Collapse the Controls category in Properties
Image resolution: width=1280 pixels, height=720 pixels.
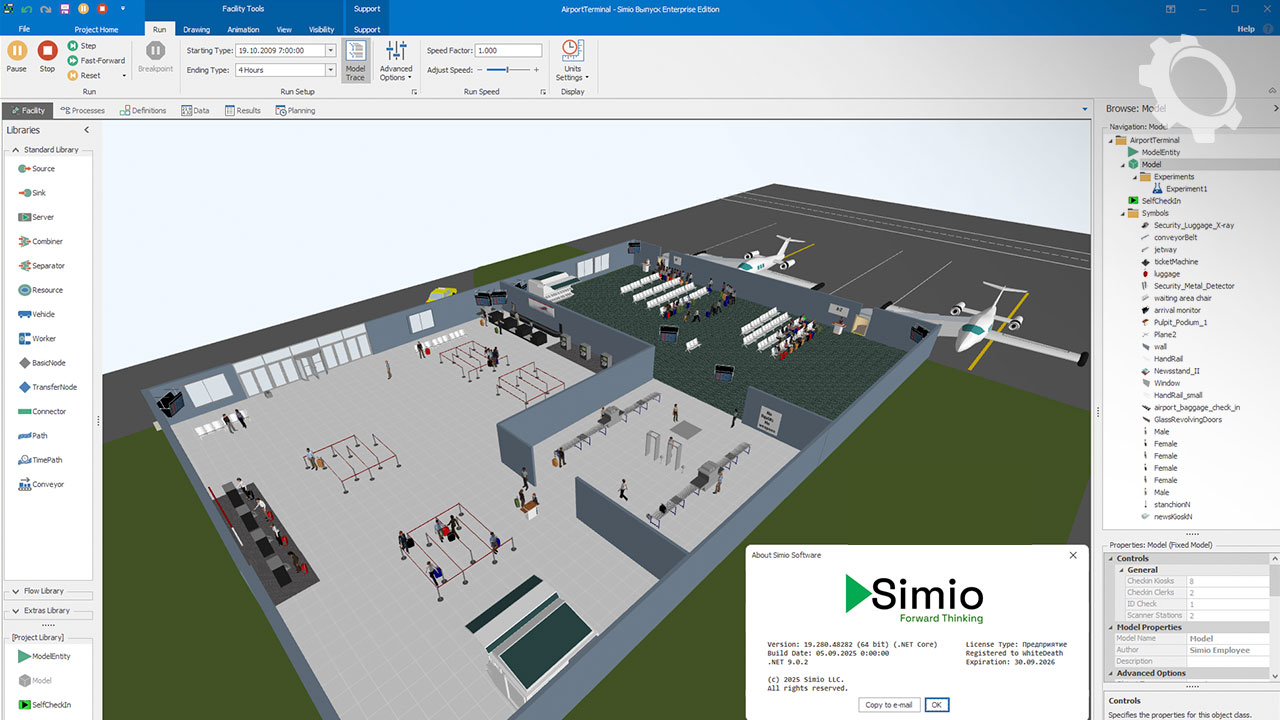pyautogui.click(x=1111, y=559)
